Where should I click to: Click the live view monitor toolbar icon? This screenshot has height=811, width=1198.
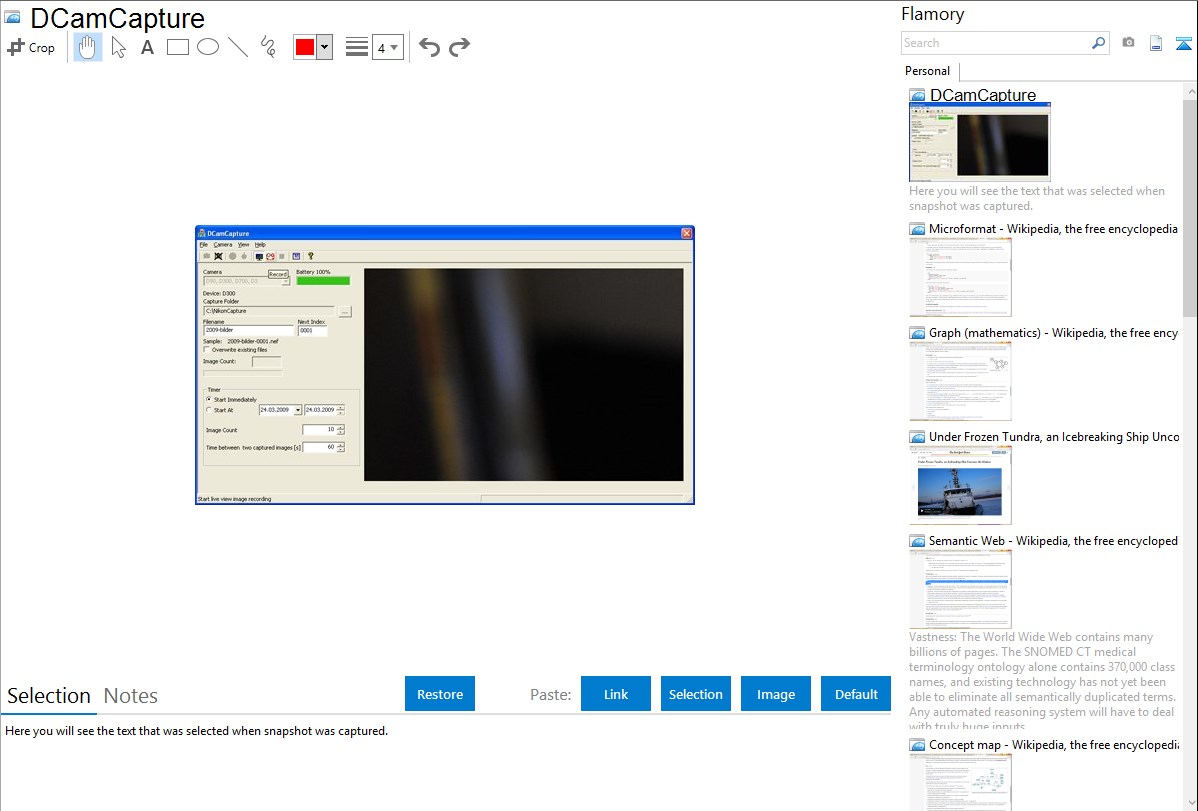click(x=259, y=257)
